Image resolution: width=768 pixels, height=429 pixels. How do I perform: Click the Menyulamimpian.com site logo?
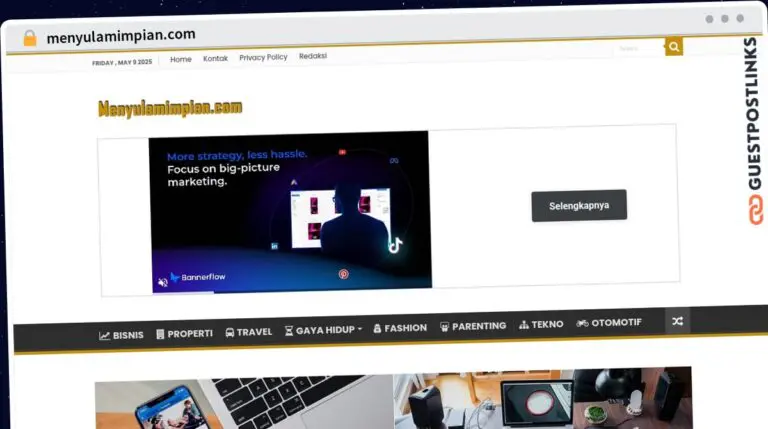point(170,108)
